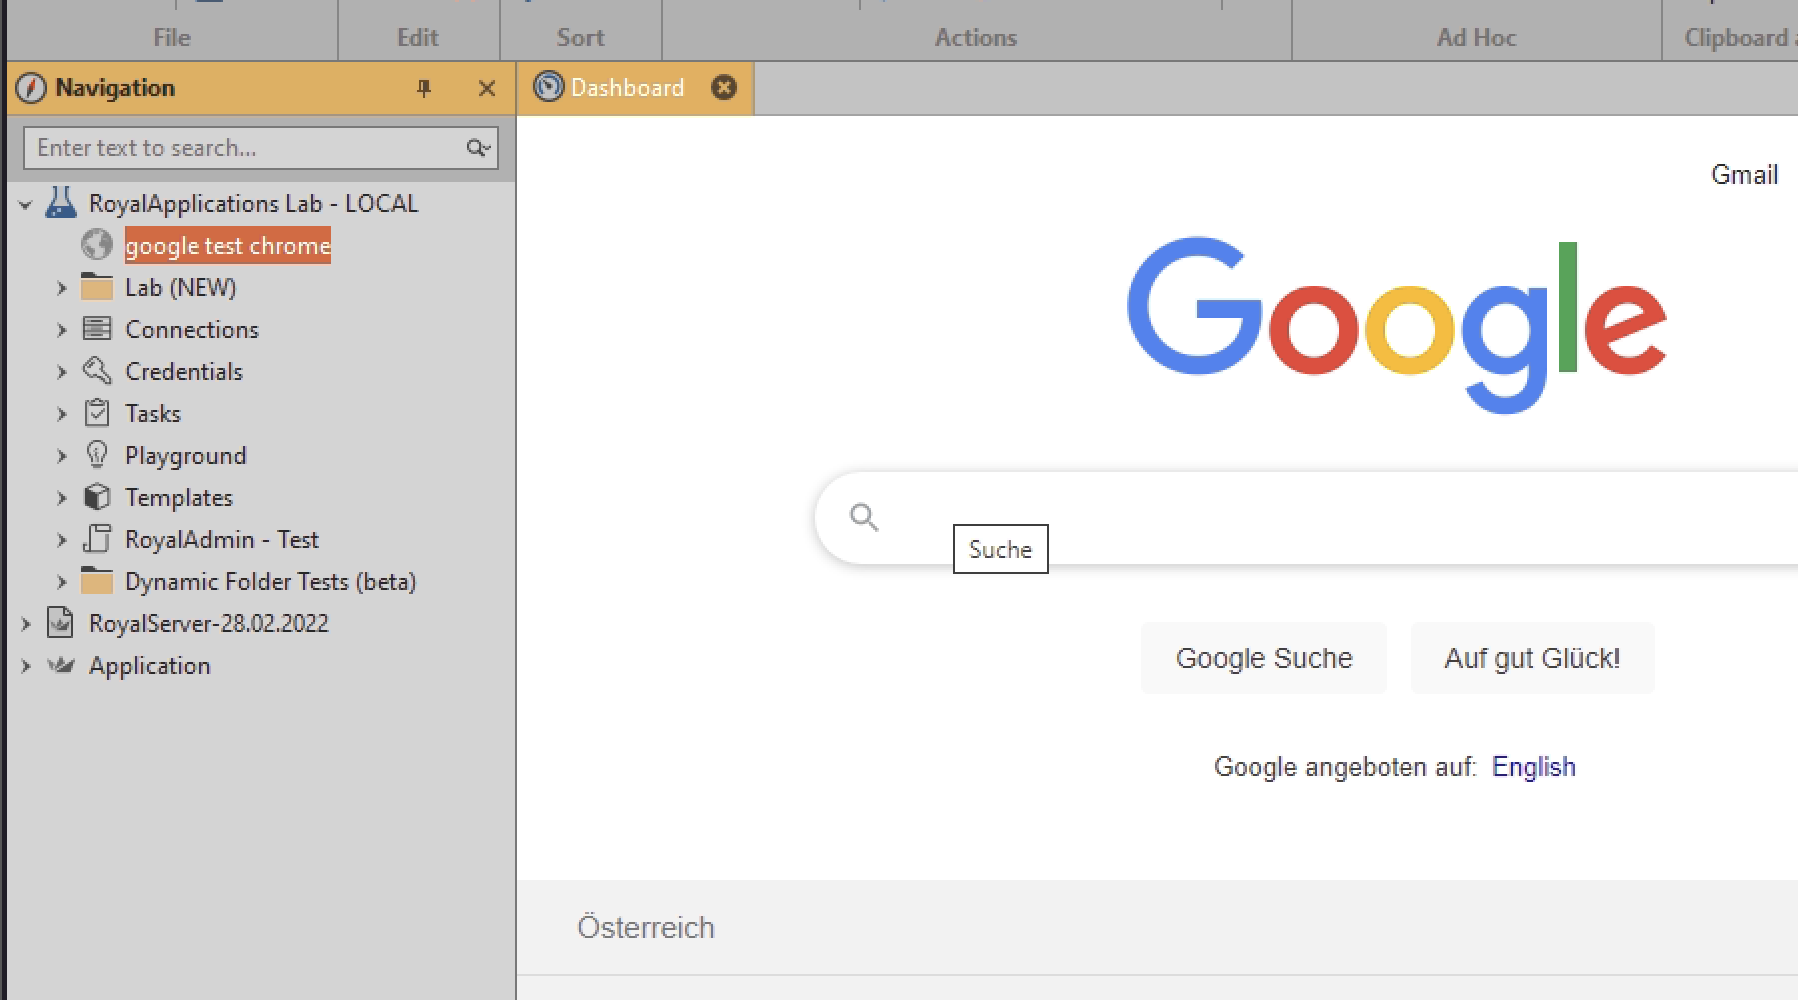Click the Credentials key icon
1798x1000 pixels.
pos(97,371)
